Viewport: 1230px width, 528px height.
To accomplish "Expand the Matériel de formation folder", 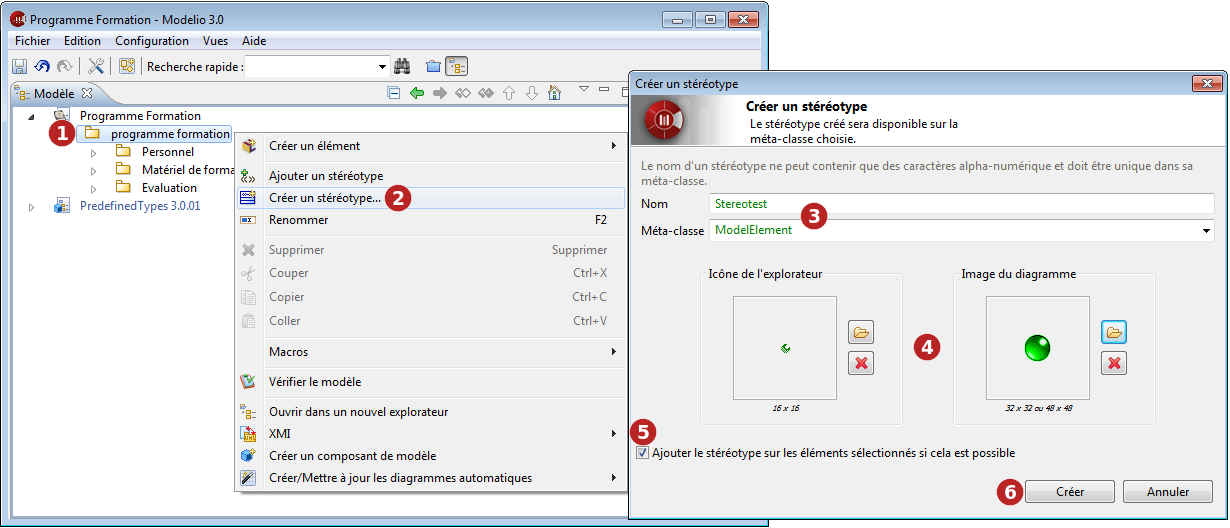I will click(x=93, y=170).
